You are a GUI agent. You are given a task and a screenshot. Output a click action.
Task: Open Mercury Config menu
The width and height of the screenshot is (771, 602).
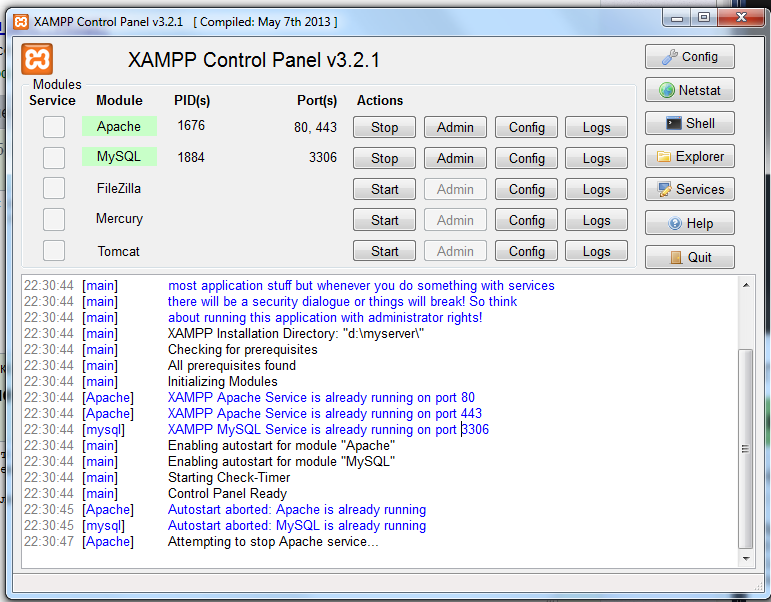tap(526, 220)
